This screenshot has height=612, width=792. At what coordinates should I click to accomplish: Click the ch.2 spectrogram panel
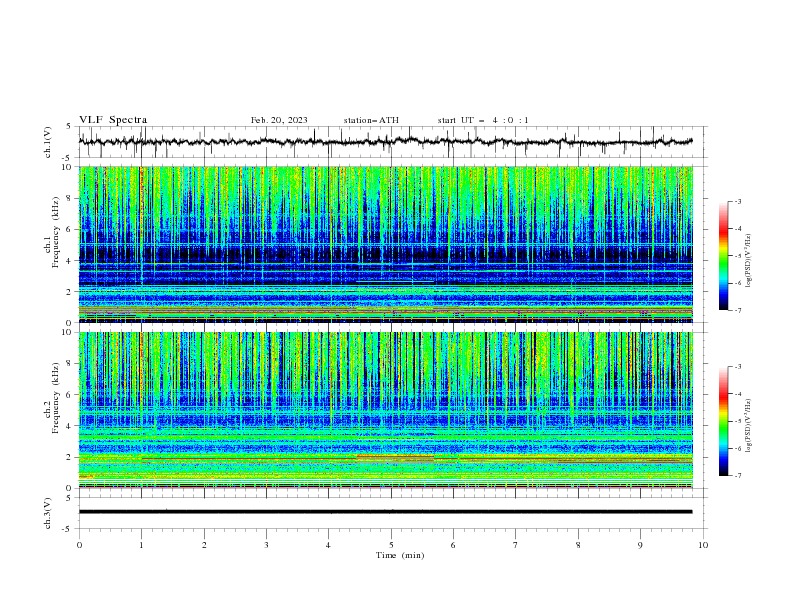(x=386, y=410)
